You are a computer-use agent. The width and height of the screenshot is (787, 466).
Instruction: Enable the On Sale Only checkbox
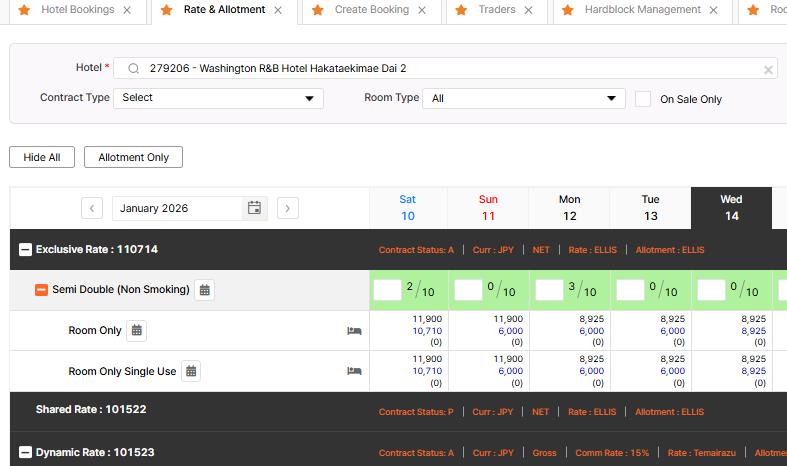click(643, 99)
